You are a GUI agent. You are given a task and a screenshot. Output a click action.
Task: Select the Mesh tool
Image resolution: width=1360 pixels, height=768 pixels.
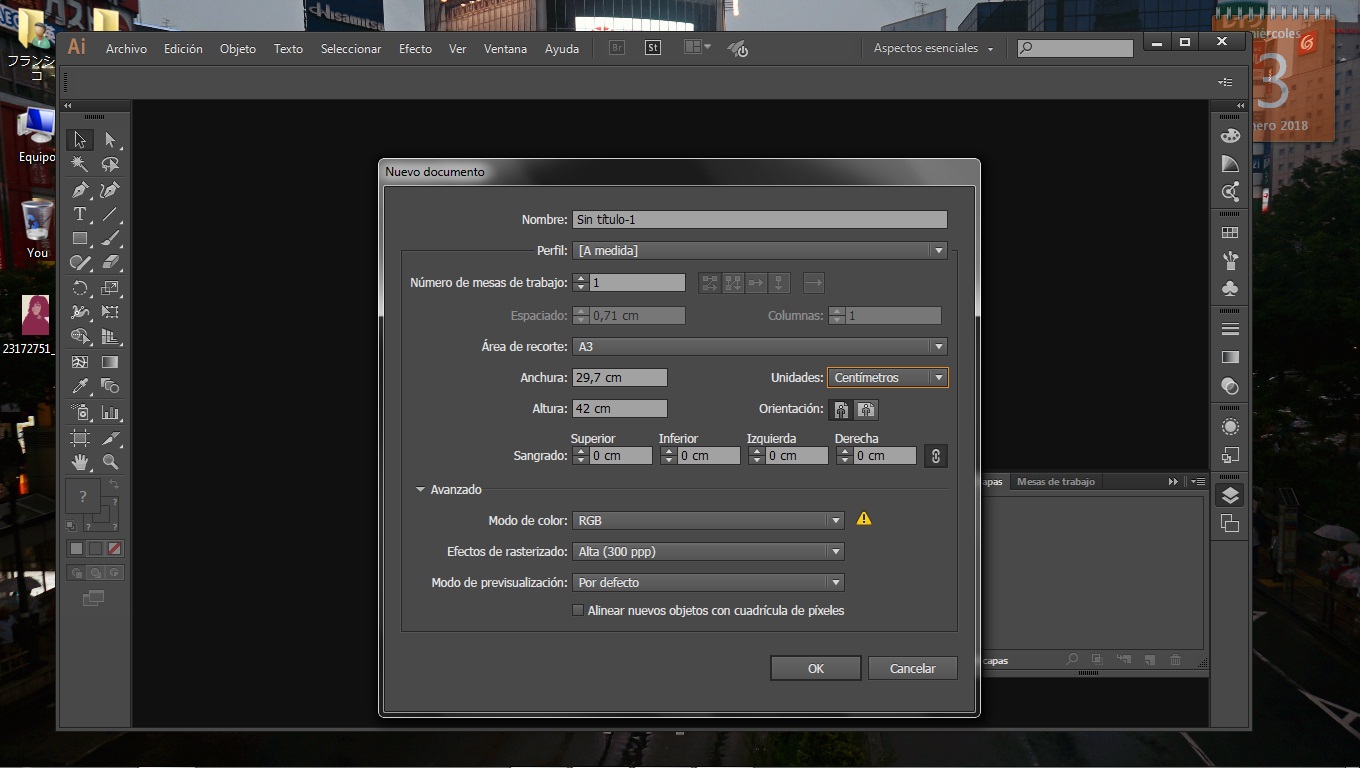(x=80, y=362)
